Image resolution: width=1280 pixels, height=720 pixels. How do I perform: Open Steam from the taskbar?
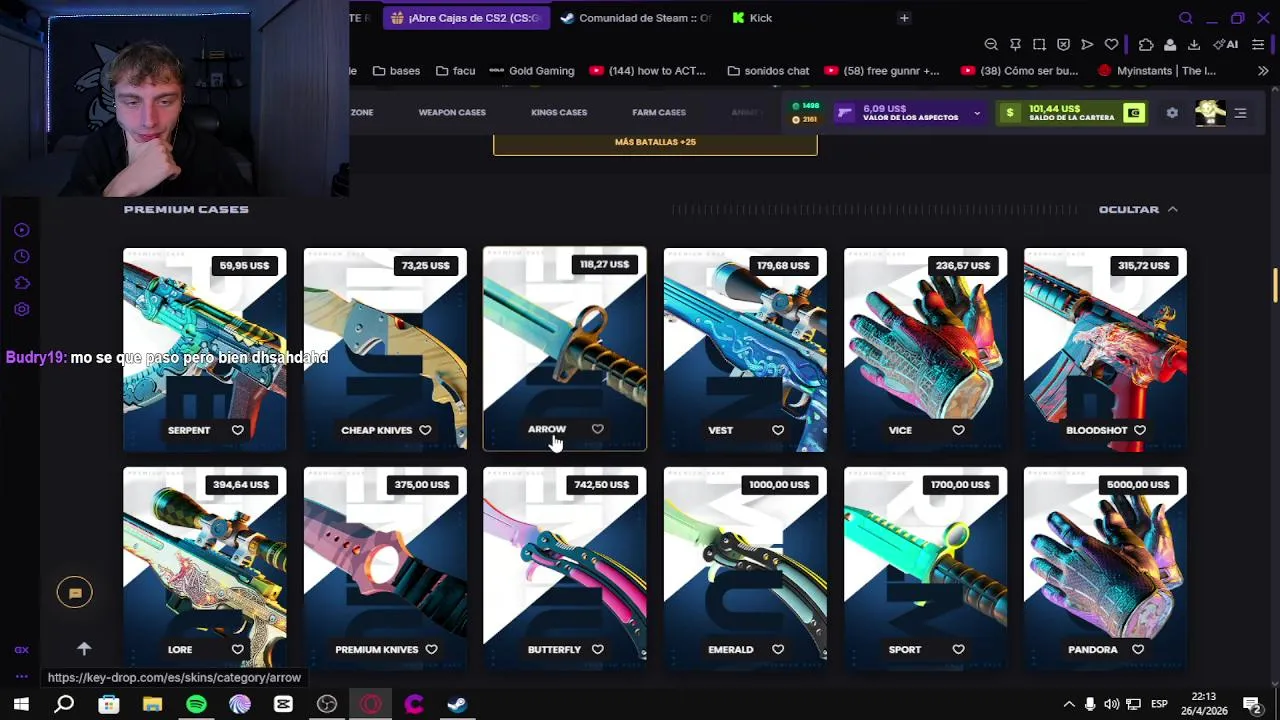point(457,704)
